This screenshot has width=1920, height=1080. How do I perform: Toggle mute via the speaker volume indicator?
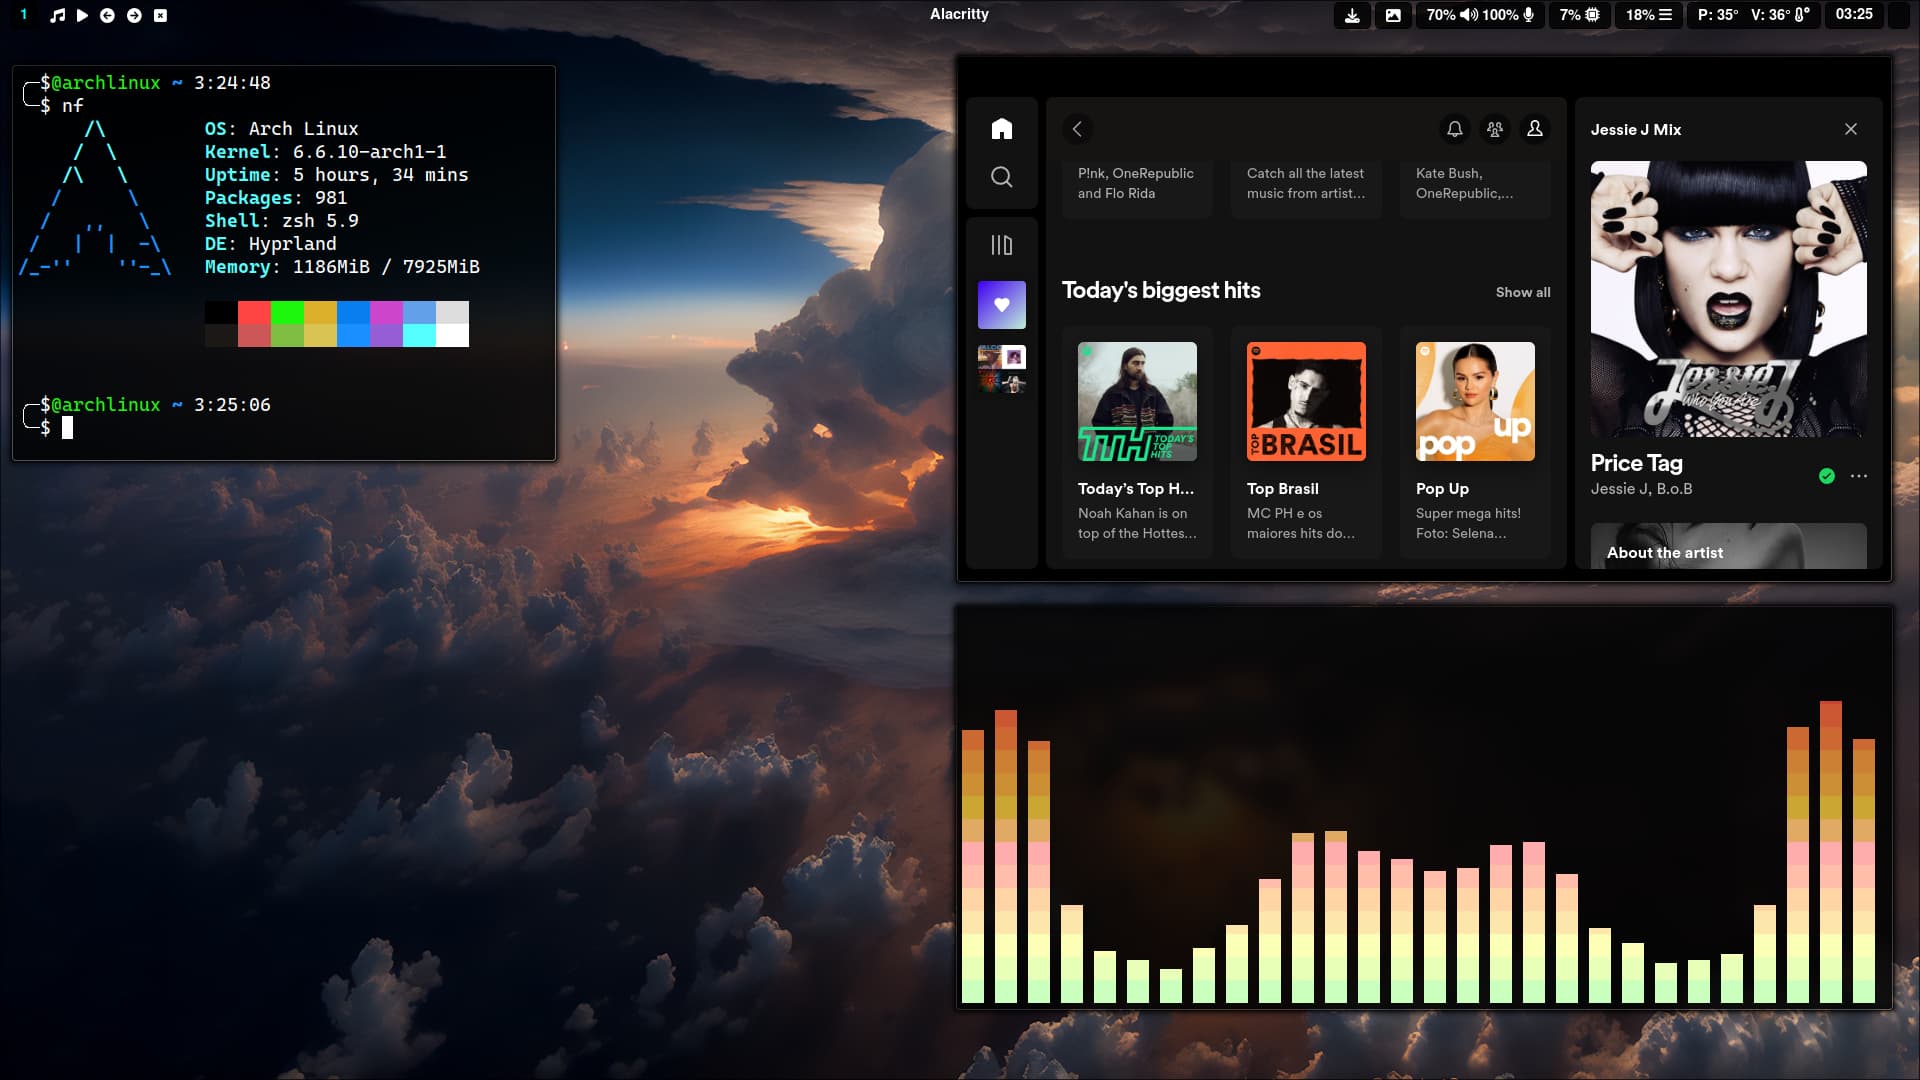[1469, 15]
